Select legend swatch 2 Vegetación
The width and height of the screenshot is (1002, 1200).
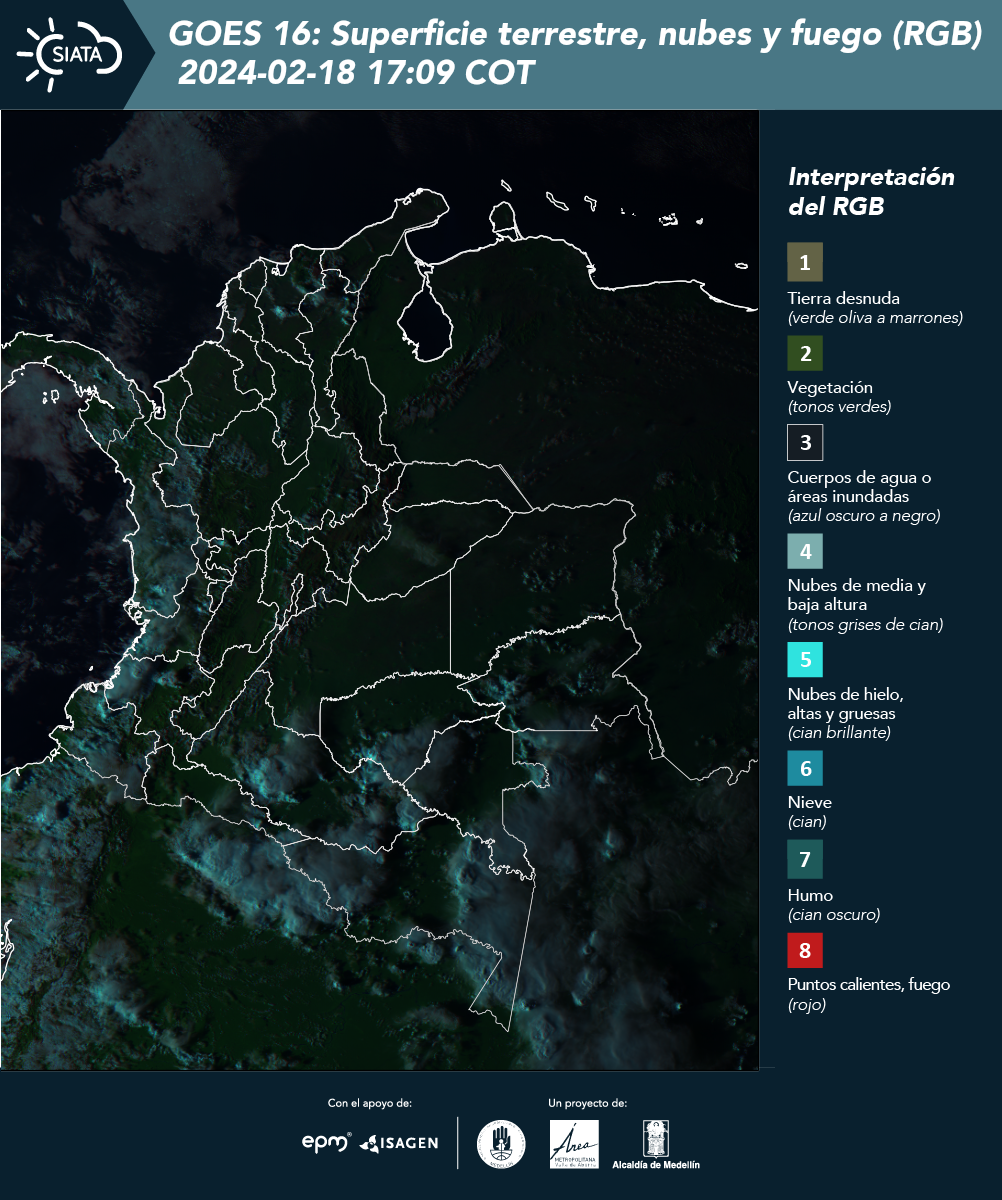pos(805,353)
